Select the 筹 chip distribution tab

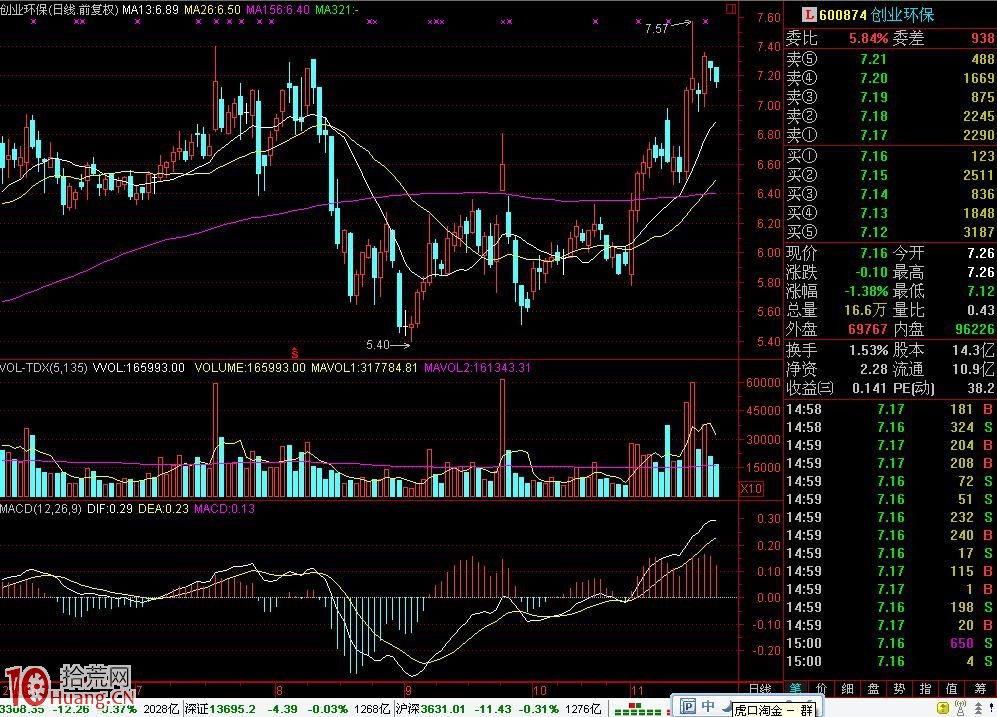(x=980, y=689)
